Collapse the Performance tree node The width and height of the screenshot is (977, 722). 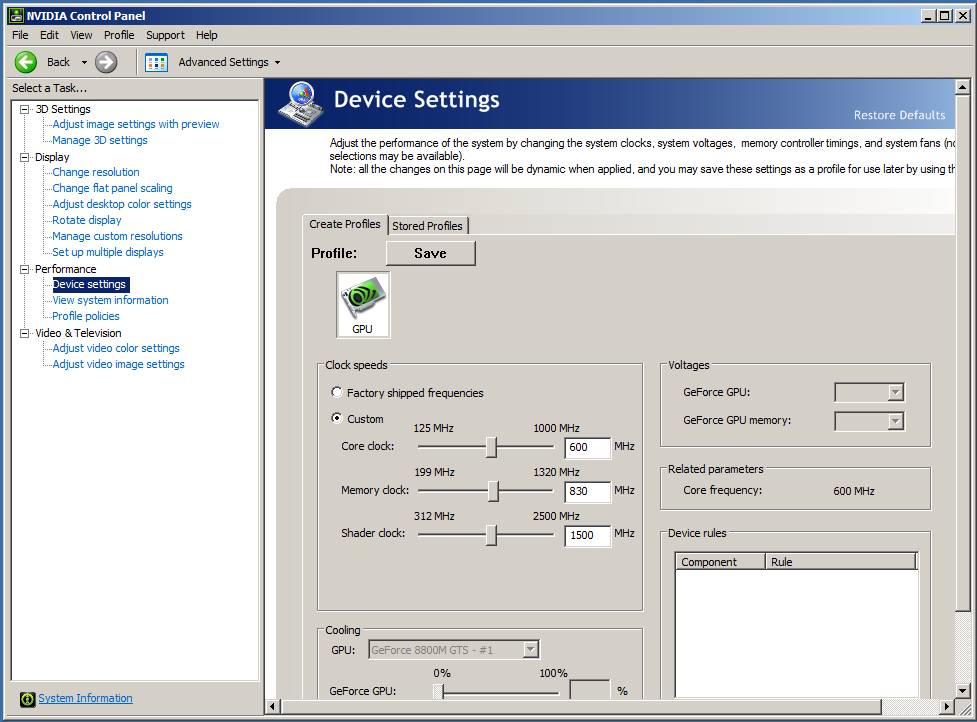tap(24, 269)
